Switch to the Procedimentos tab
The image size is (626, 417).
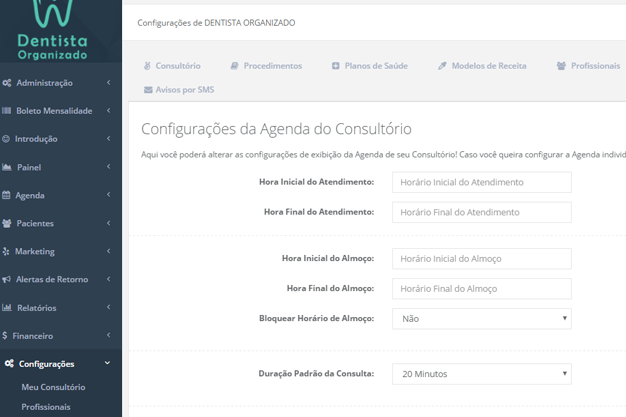[x=266, y=66]
